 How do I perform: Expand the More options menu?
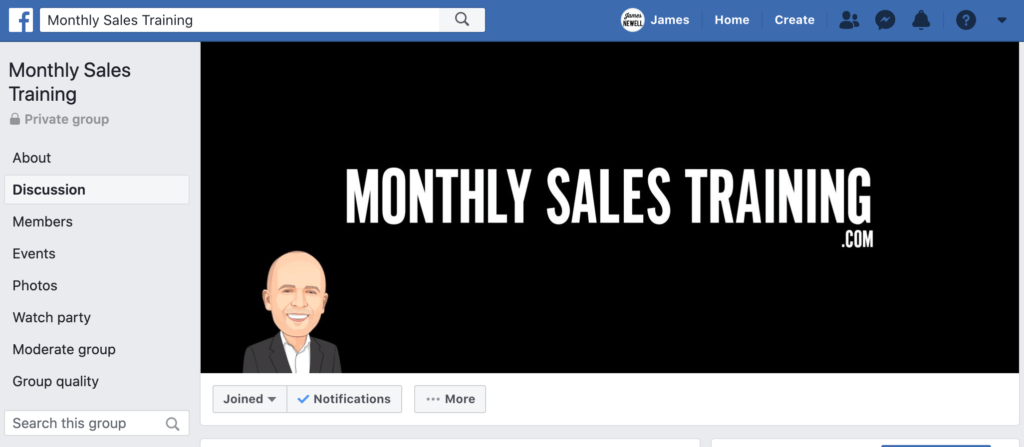(450, 399)
